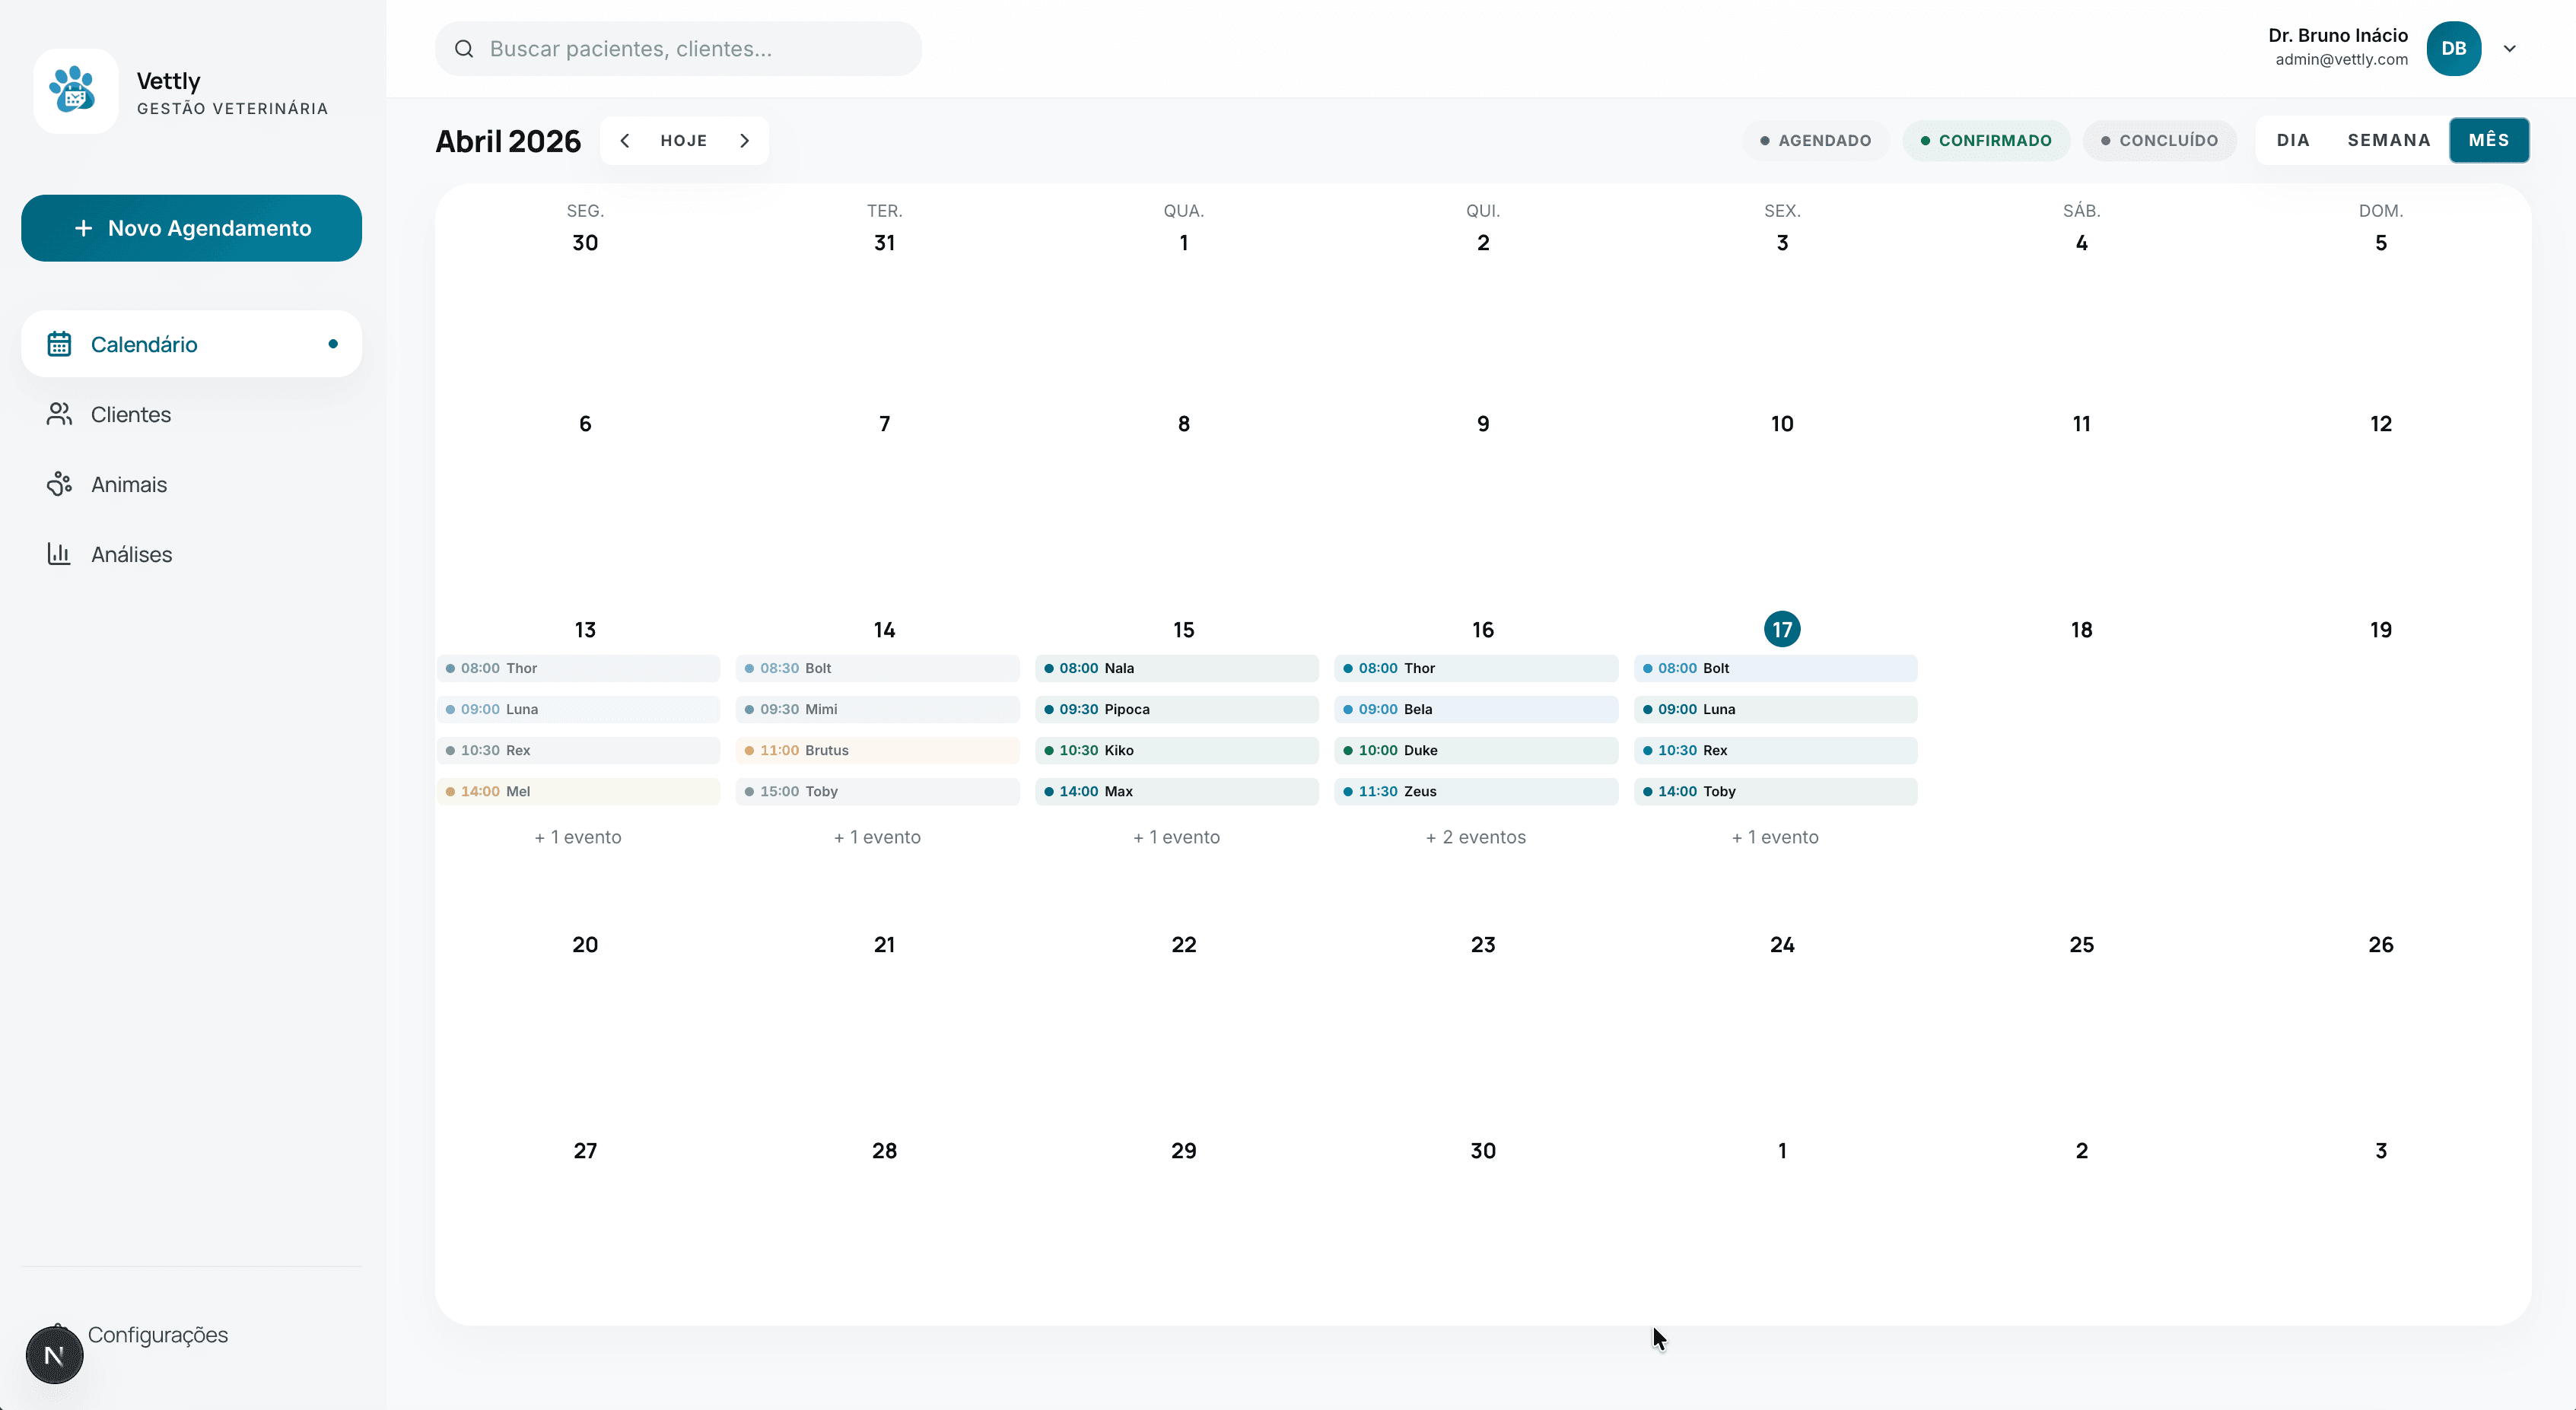The width and height of the screenshot is (2576, 1410).
Task: Toggle the Agendado status filter
Action: pyautogui.click(x=1816, y=141)
